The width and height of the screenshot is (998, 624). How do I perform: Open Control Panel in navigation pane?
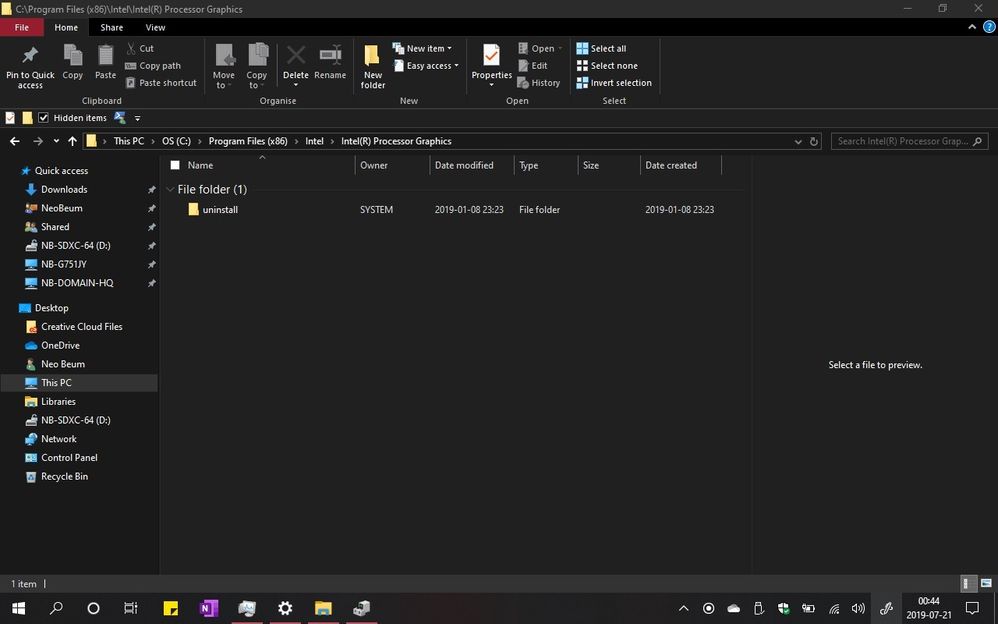pyautogui.click(x=69, y=458)
